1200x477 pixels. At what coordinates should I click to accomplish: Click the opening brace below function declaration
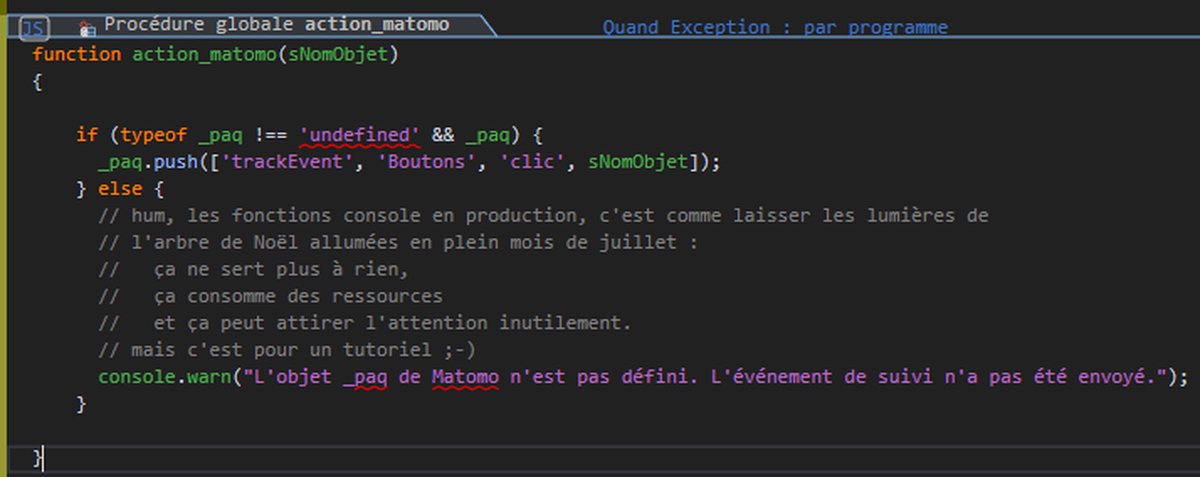coord(38,81)
